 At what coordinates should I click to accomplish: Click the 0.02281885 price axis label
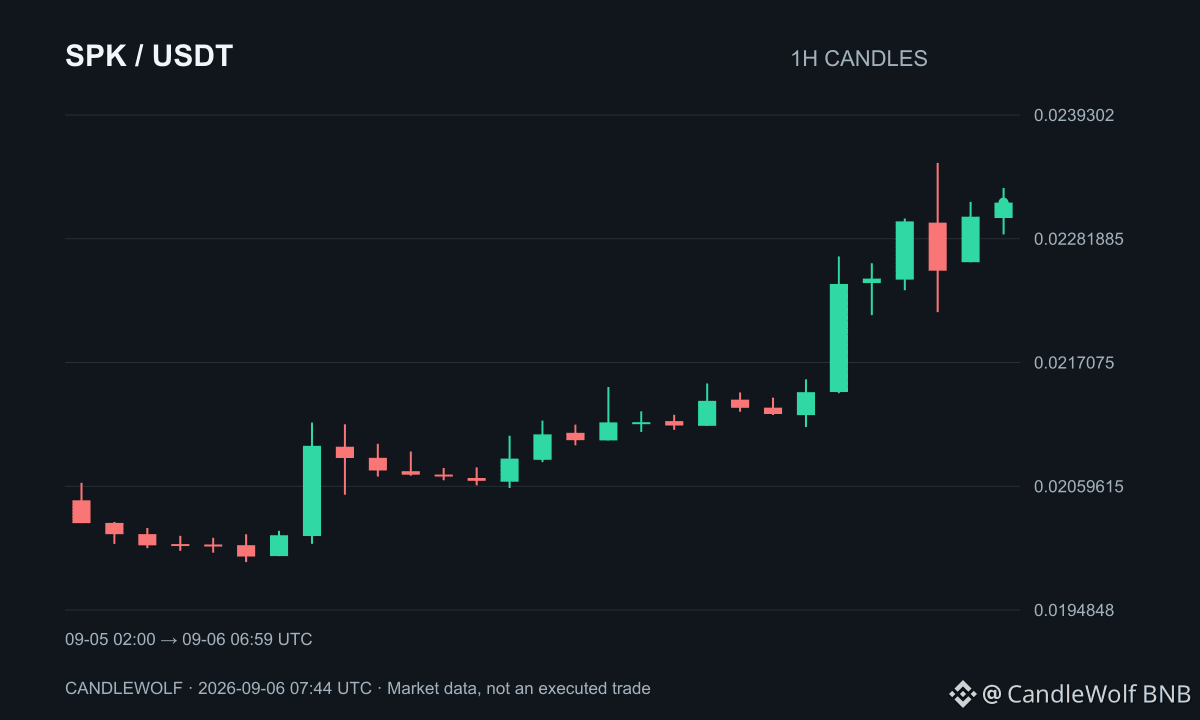tap(1078, 239)
